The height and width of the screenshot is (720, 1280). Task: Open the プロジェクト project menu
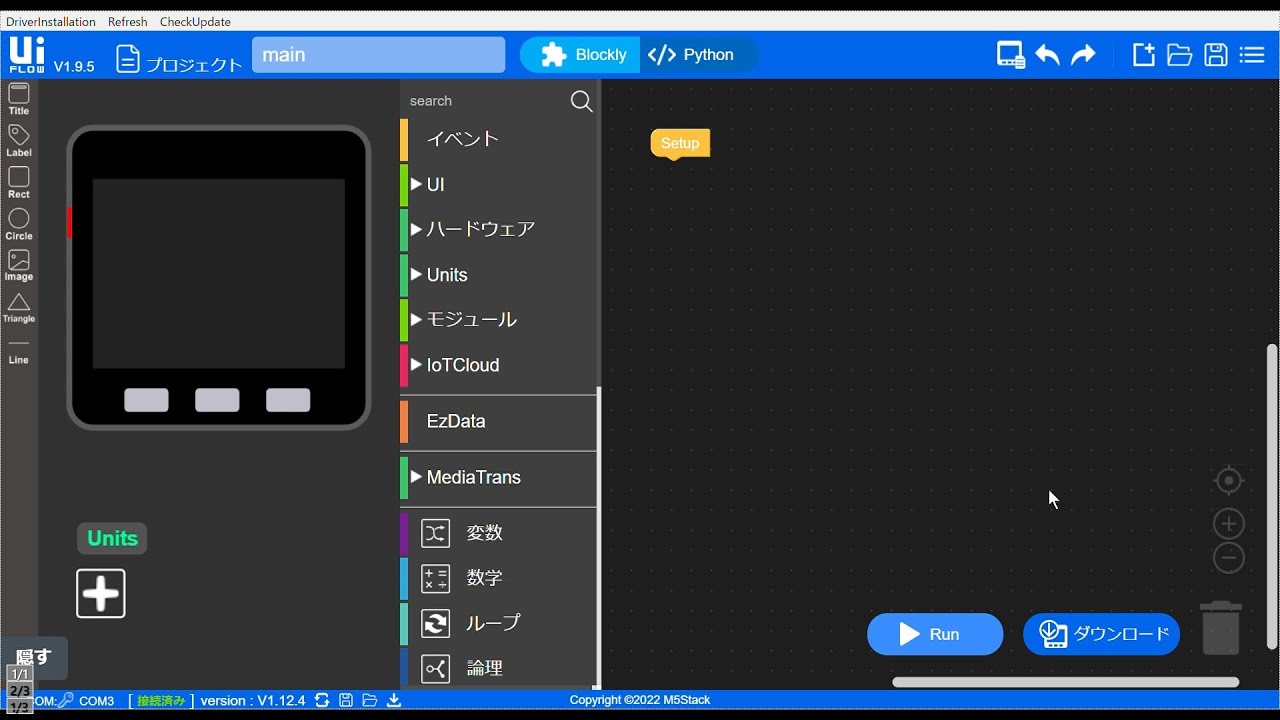(179, 60)
